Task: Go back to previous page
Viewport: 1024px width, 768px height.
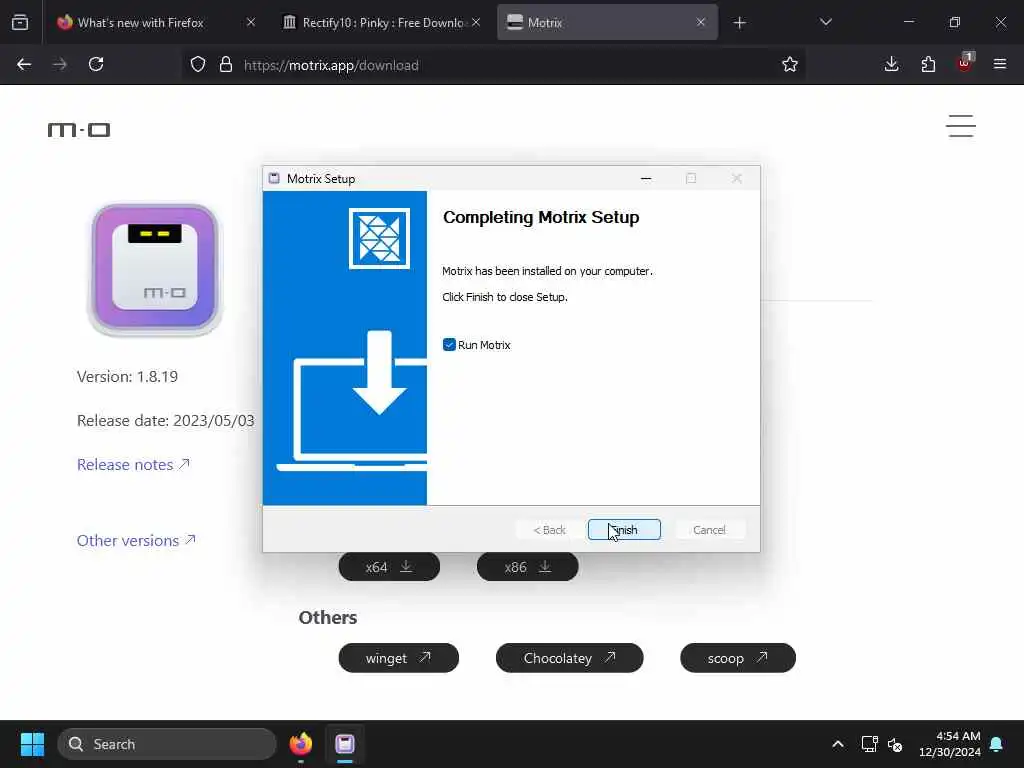Action: [x=24, y=65]
